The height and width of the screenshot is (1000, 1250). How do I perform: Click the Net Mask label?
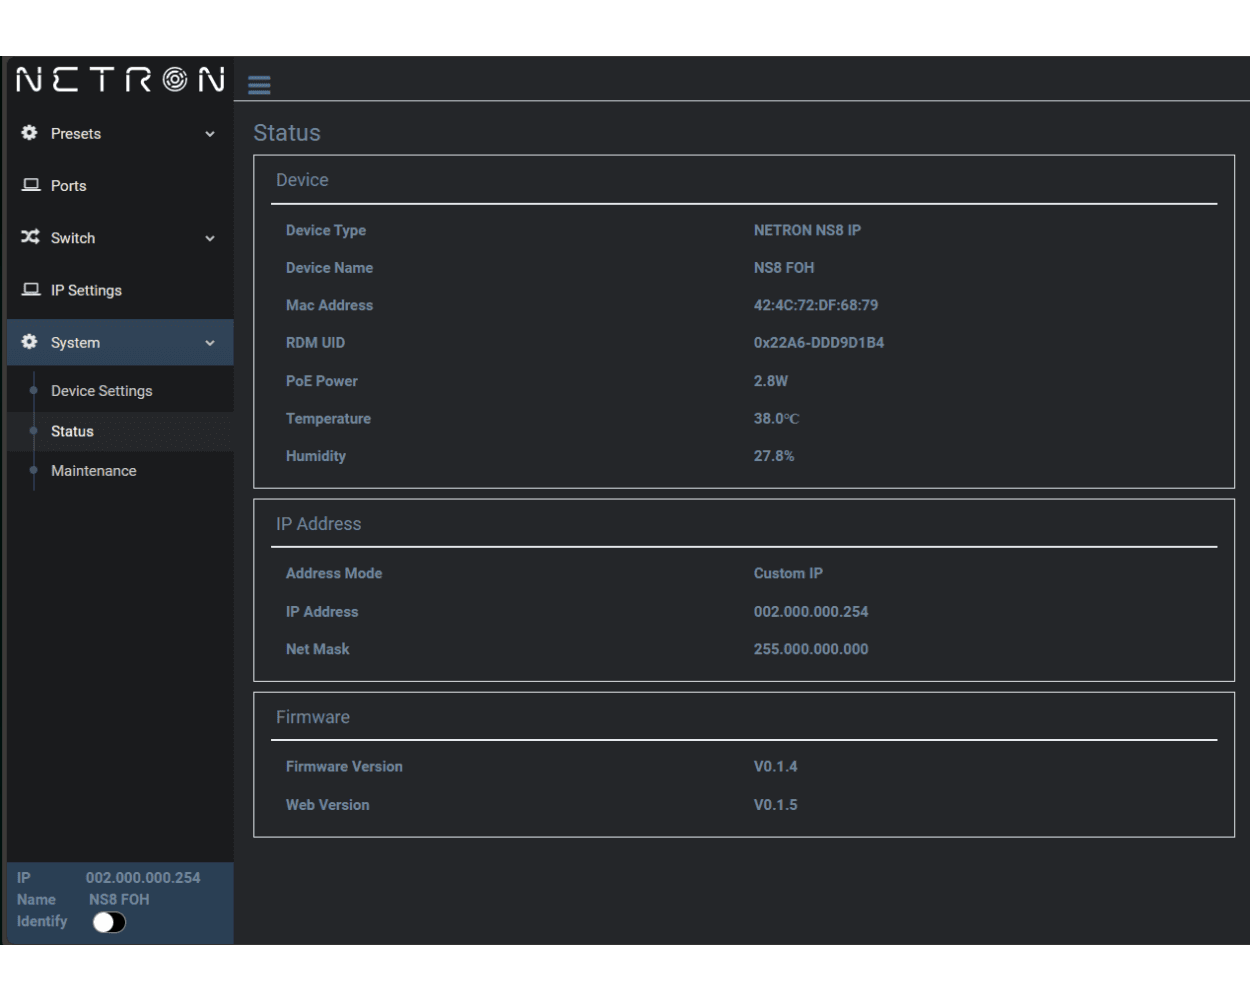318,649
